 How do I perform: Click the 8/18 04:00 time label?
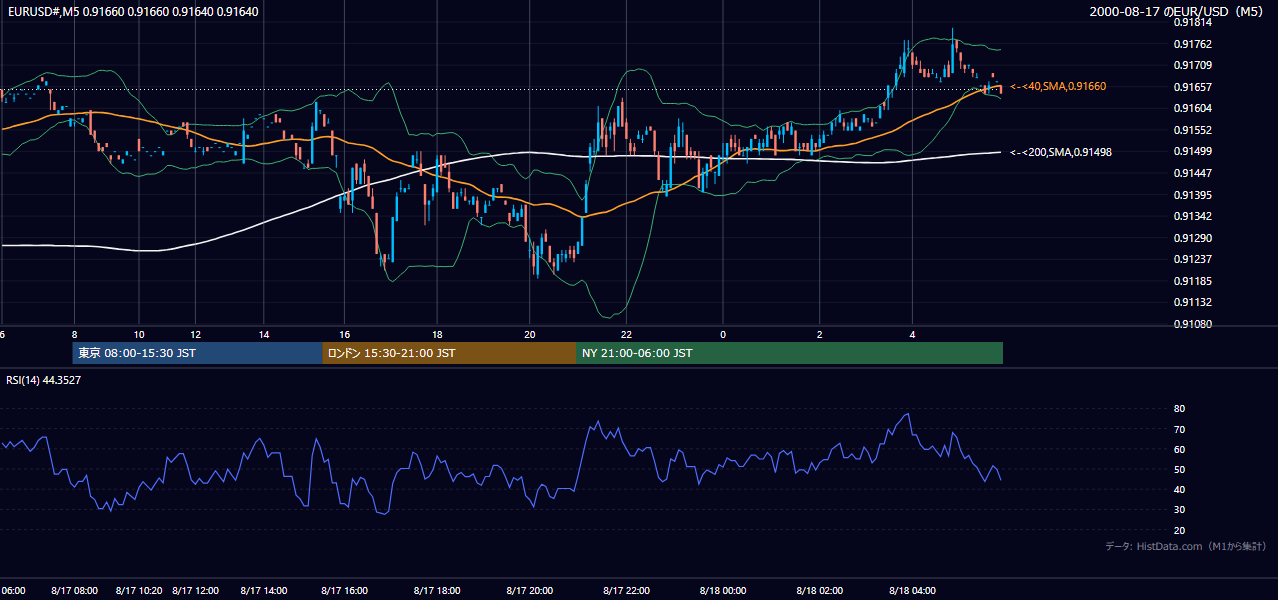point(912,591)
